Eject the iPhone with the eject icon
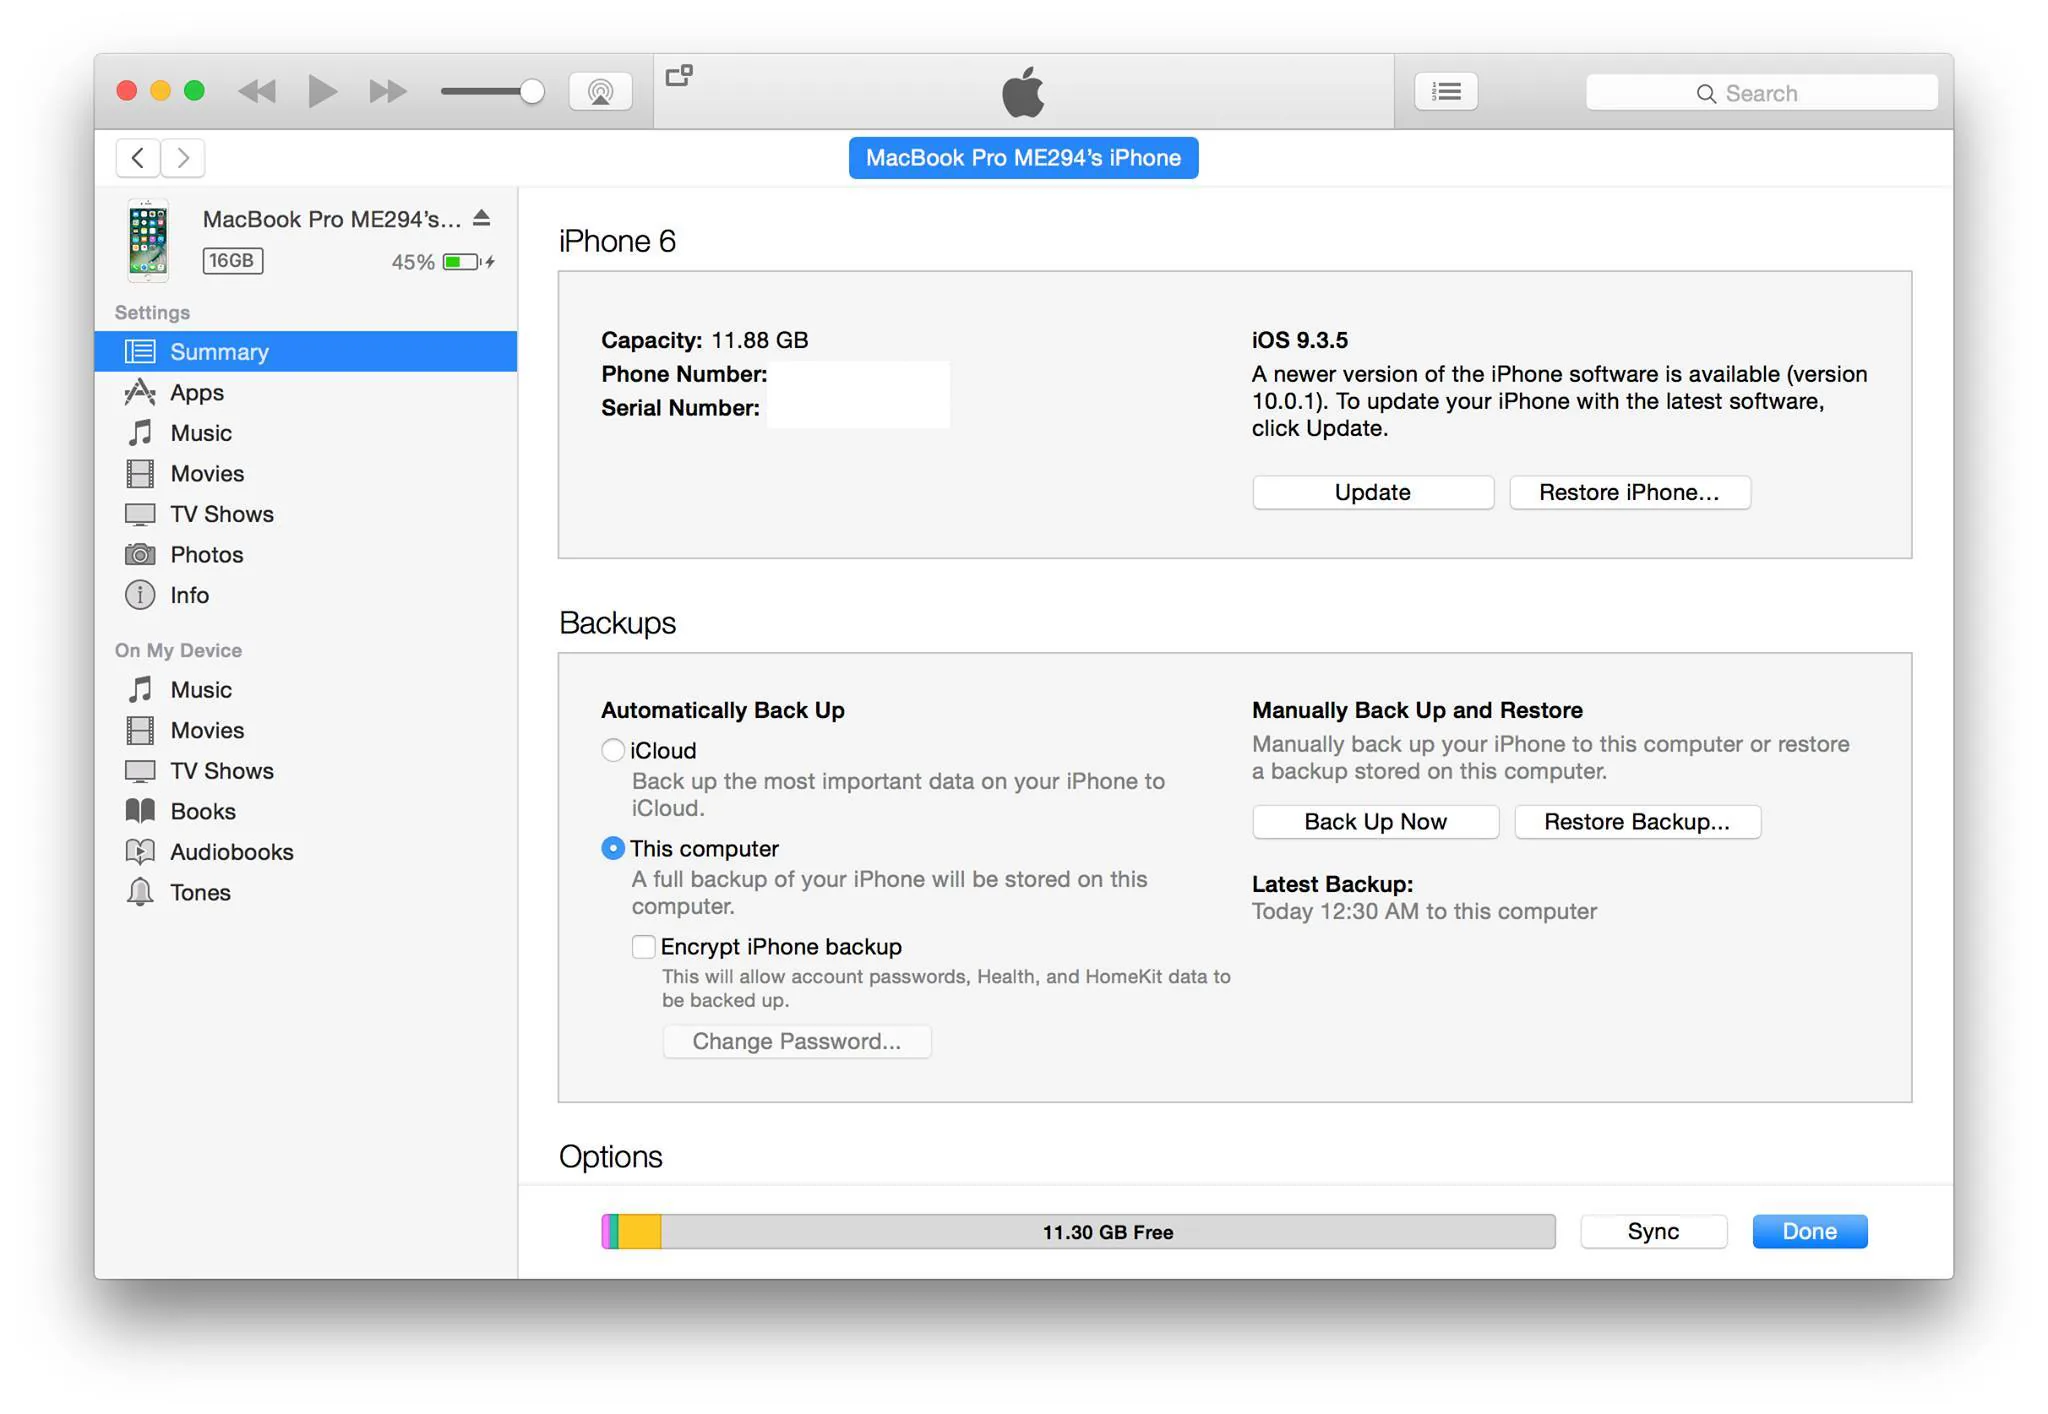The height and width of the screenshot is (1414, 2048). [482, 218]
